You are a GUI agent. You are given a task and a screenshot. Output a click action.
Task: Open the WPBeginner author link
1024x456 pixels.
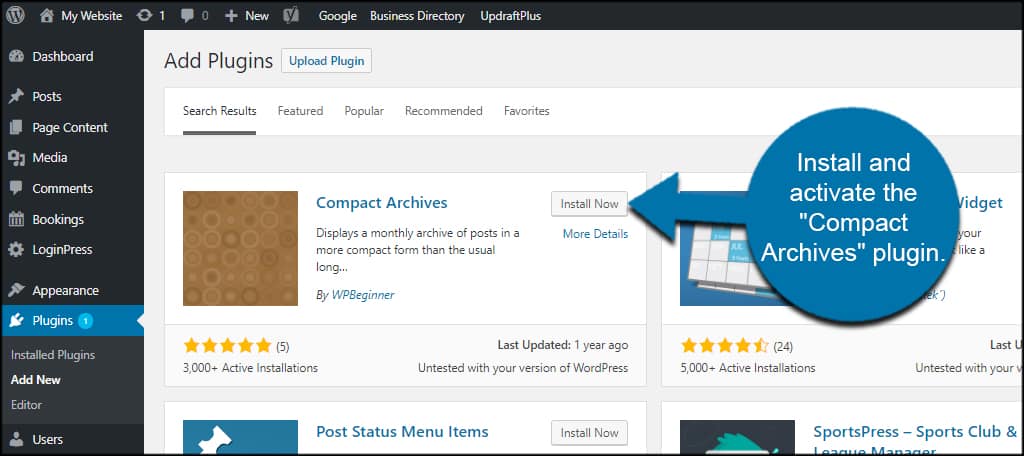362,295
